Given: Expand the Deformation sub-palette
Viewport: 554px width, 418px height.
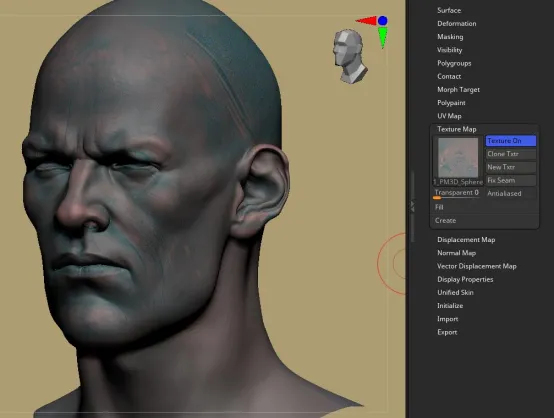Looking at the screenshot, I should (x=456, y=23).
